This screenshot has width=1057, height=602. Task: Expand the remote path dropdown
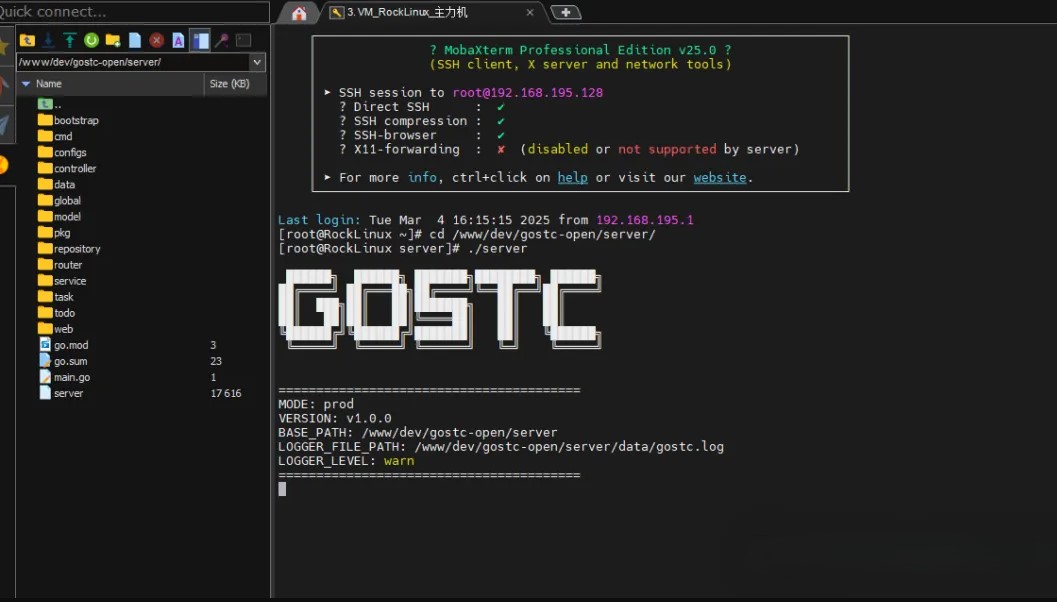coord(257,62)
